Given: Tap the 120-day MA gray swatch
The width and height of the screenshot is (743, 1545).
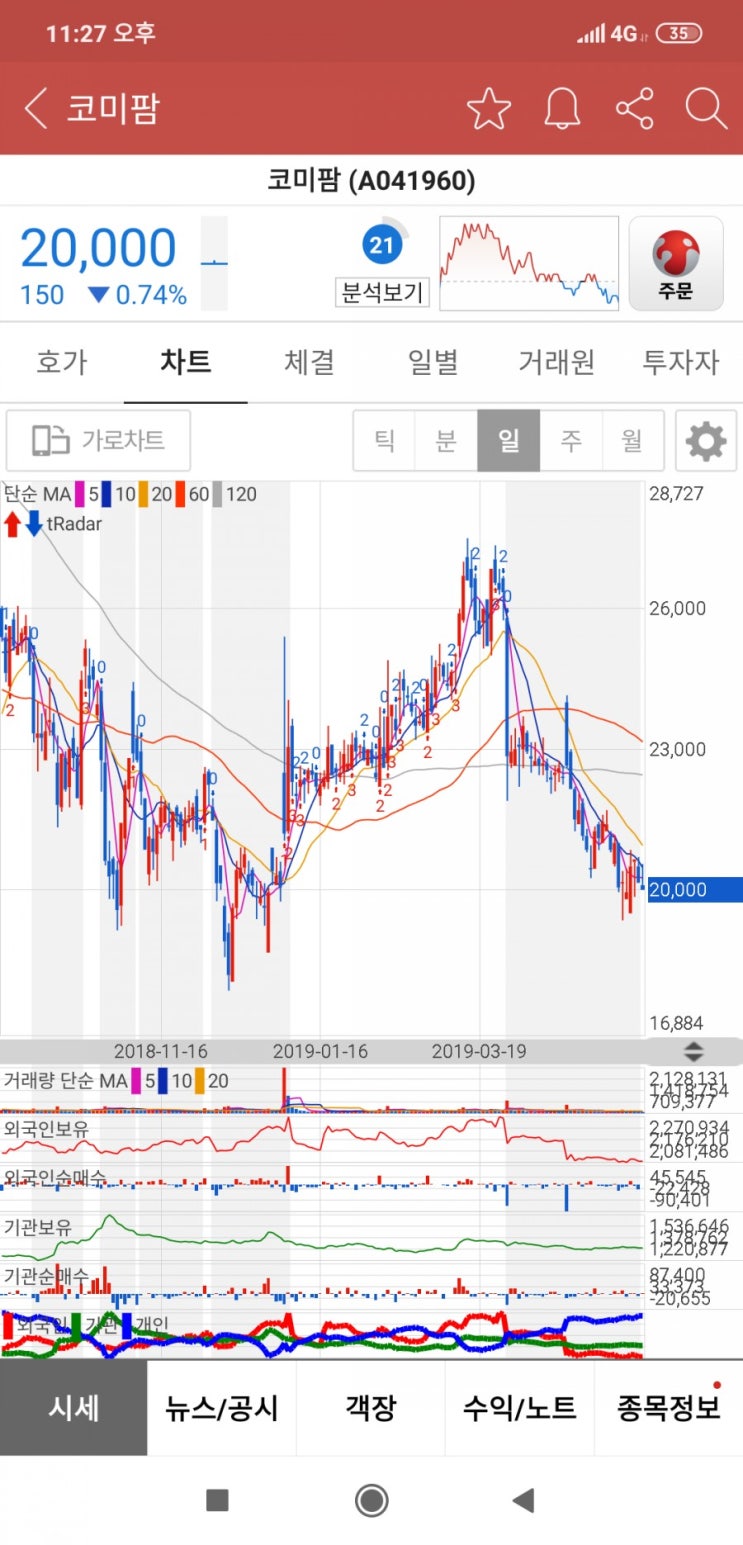Looking at the screenshot, I should click(x=218, y=494).
